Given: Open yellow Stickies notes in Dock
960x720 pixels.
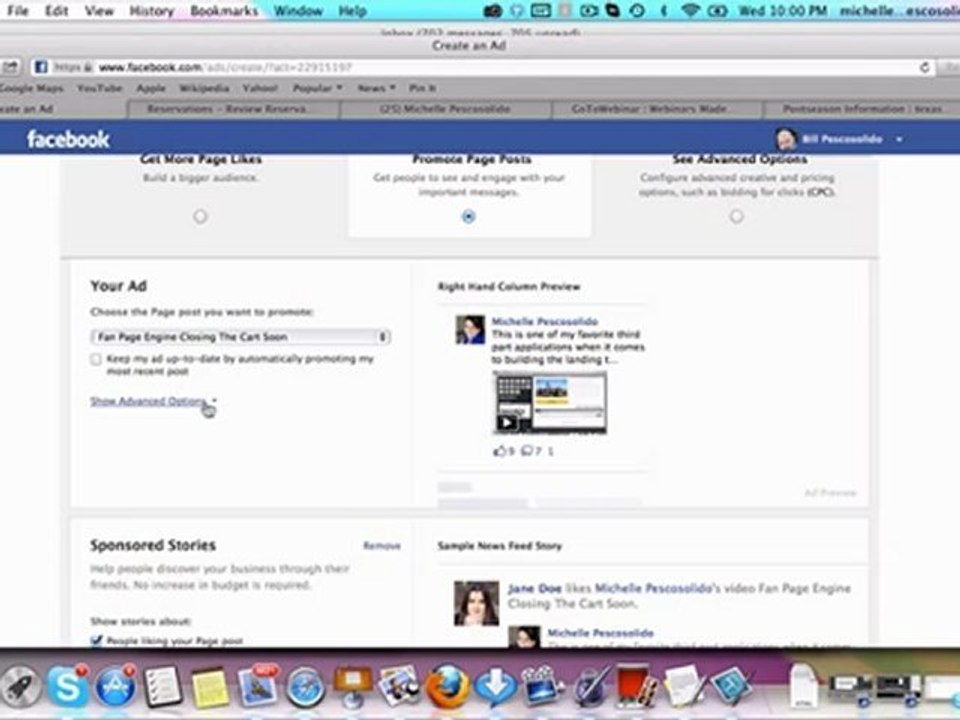Looking at the screenshot, I should [x=211, y=687].
